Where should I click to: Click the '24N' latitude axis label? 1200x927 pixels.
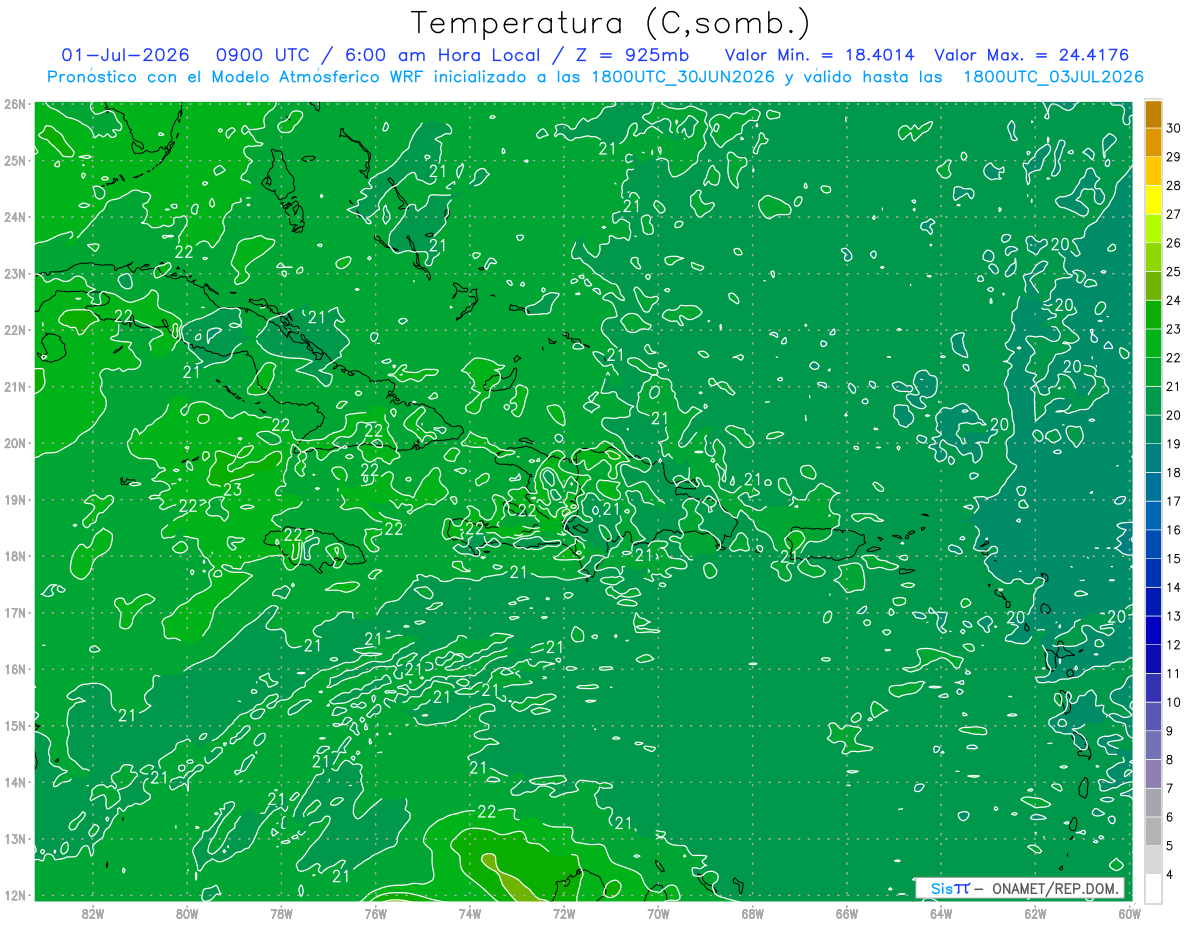click(x=14, y=217)
